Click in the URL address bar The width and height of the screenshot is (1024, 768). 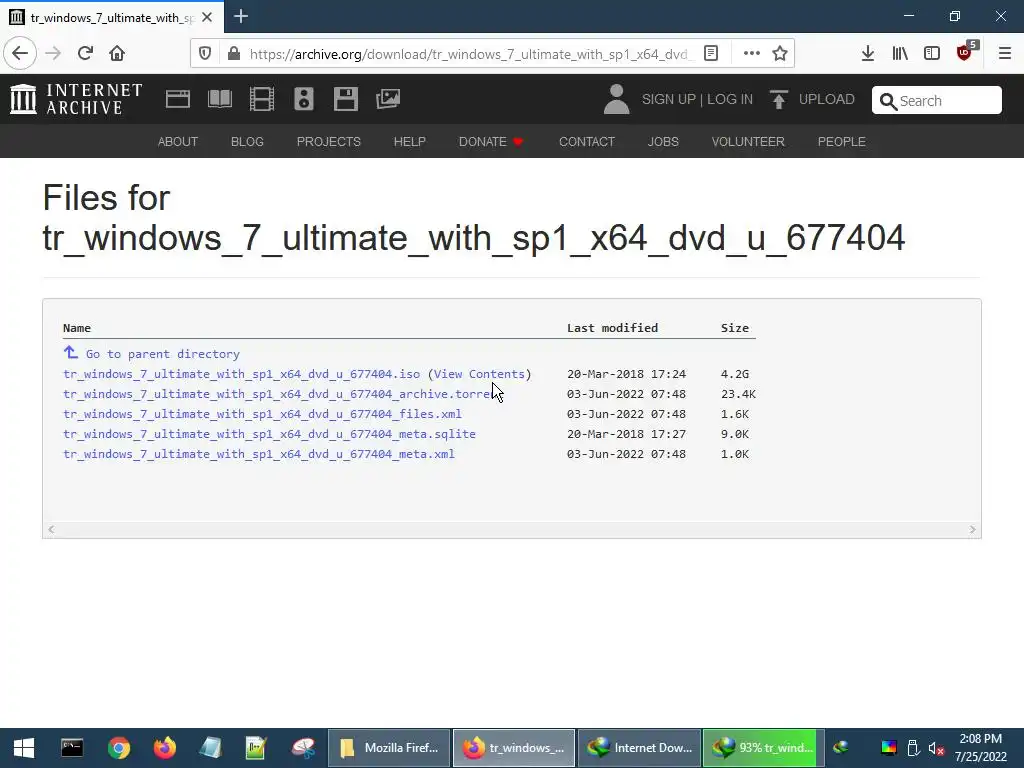[468, 54]
